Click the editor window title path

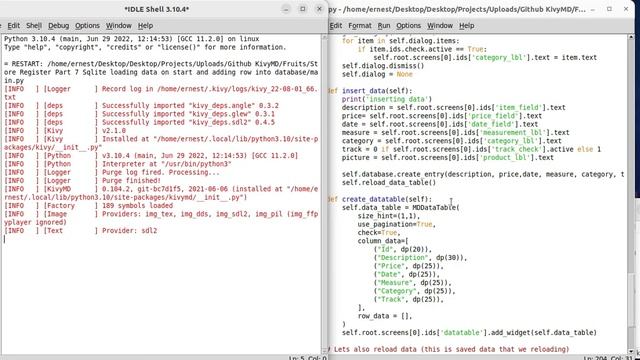(x=457, y=9)
